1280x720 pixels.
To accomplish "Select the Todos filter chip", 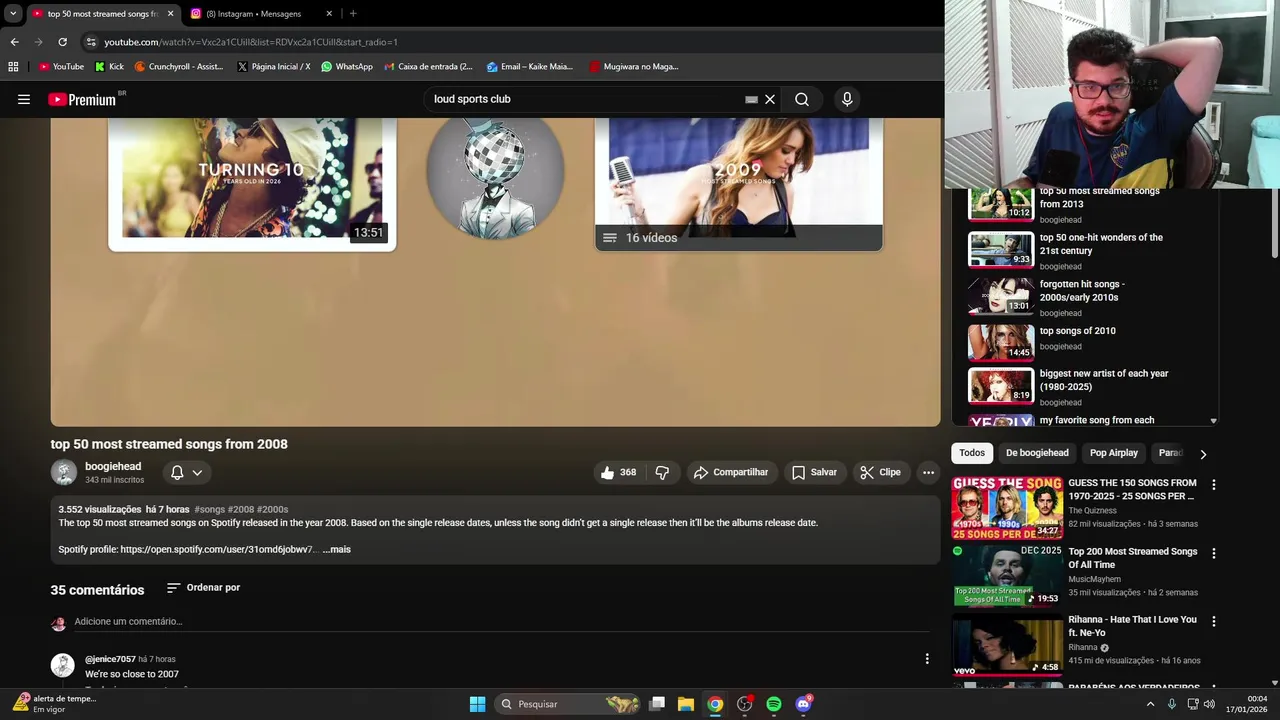I will (x=972, y=453).
